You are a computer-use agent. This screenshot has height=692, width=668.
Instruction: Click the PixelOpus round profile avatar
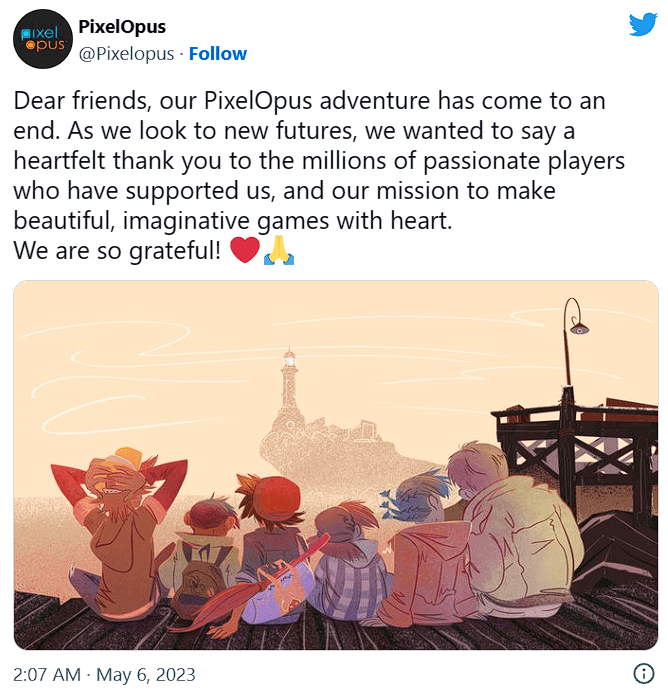[x=43, y=39]
